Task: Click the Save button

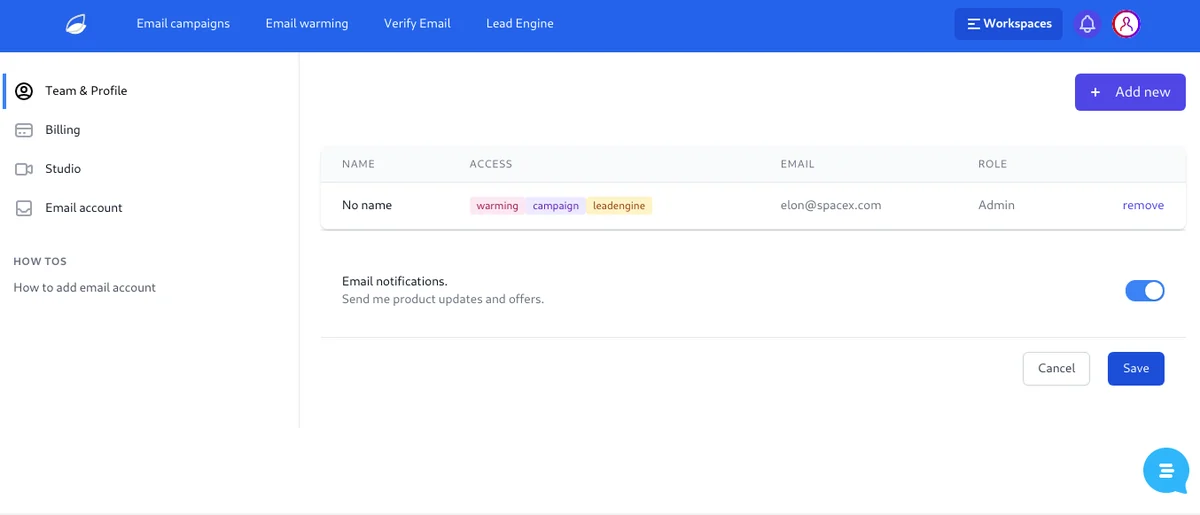Action: coord(1136,369)
